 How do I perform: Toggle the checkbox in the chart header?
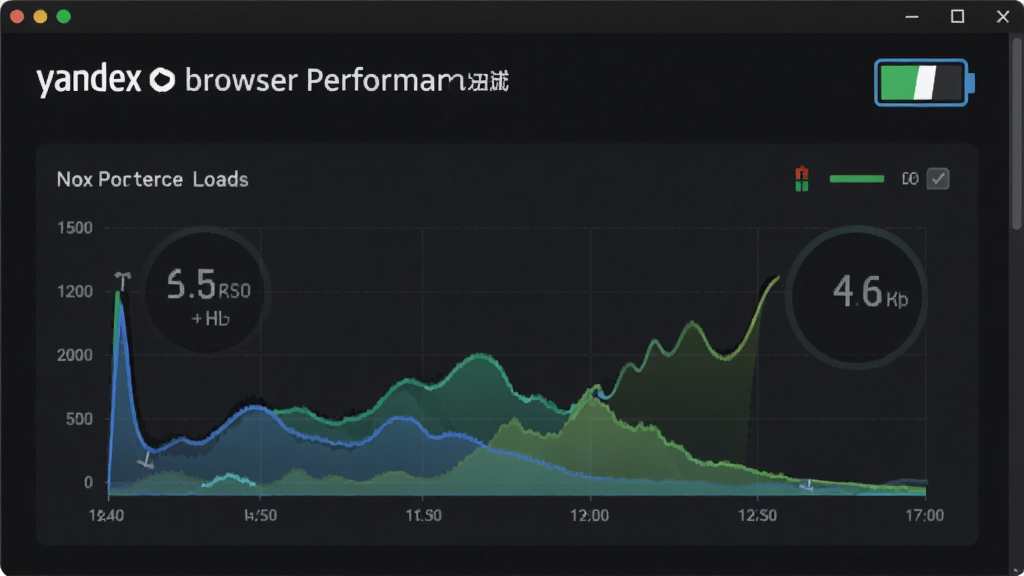tap(938, 178)
